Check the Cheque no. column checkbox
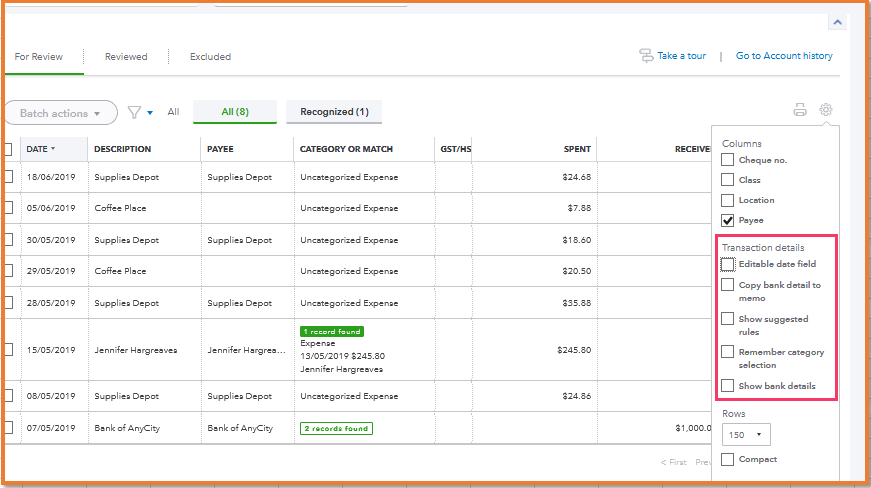 728,160
